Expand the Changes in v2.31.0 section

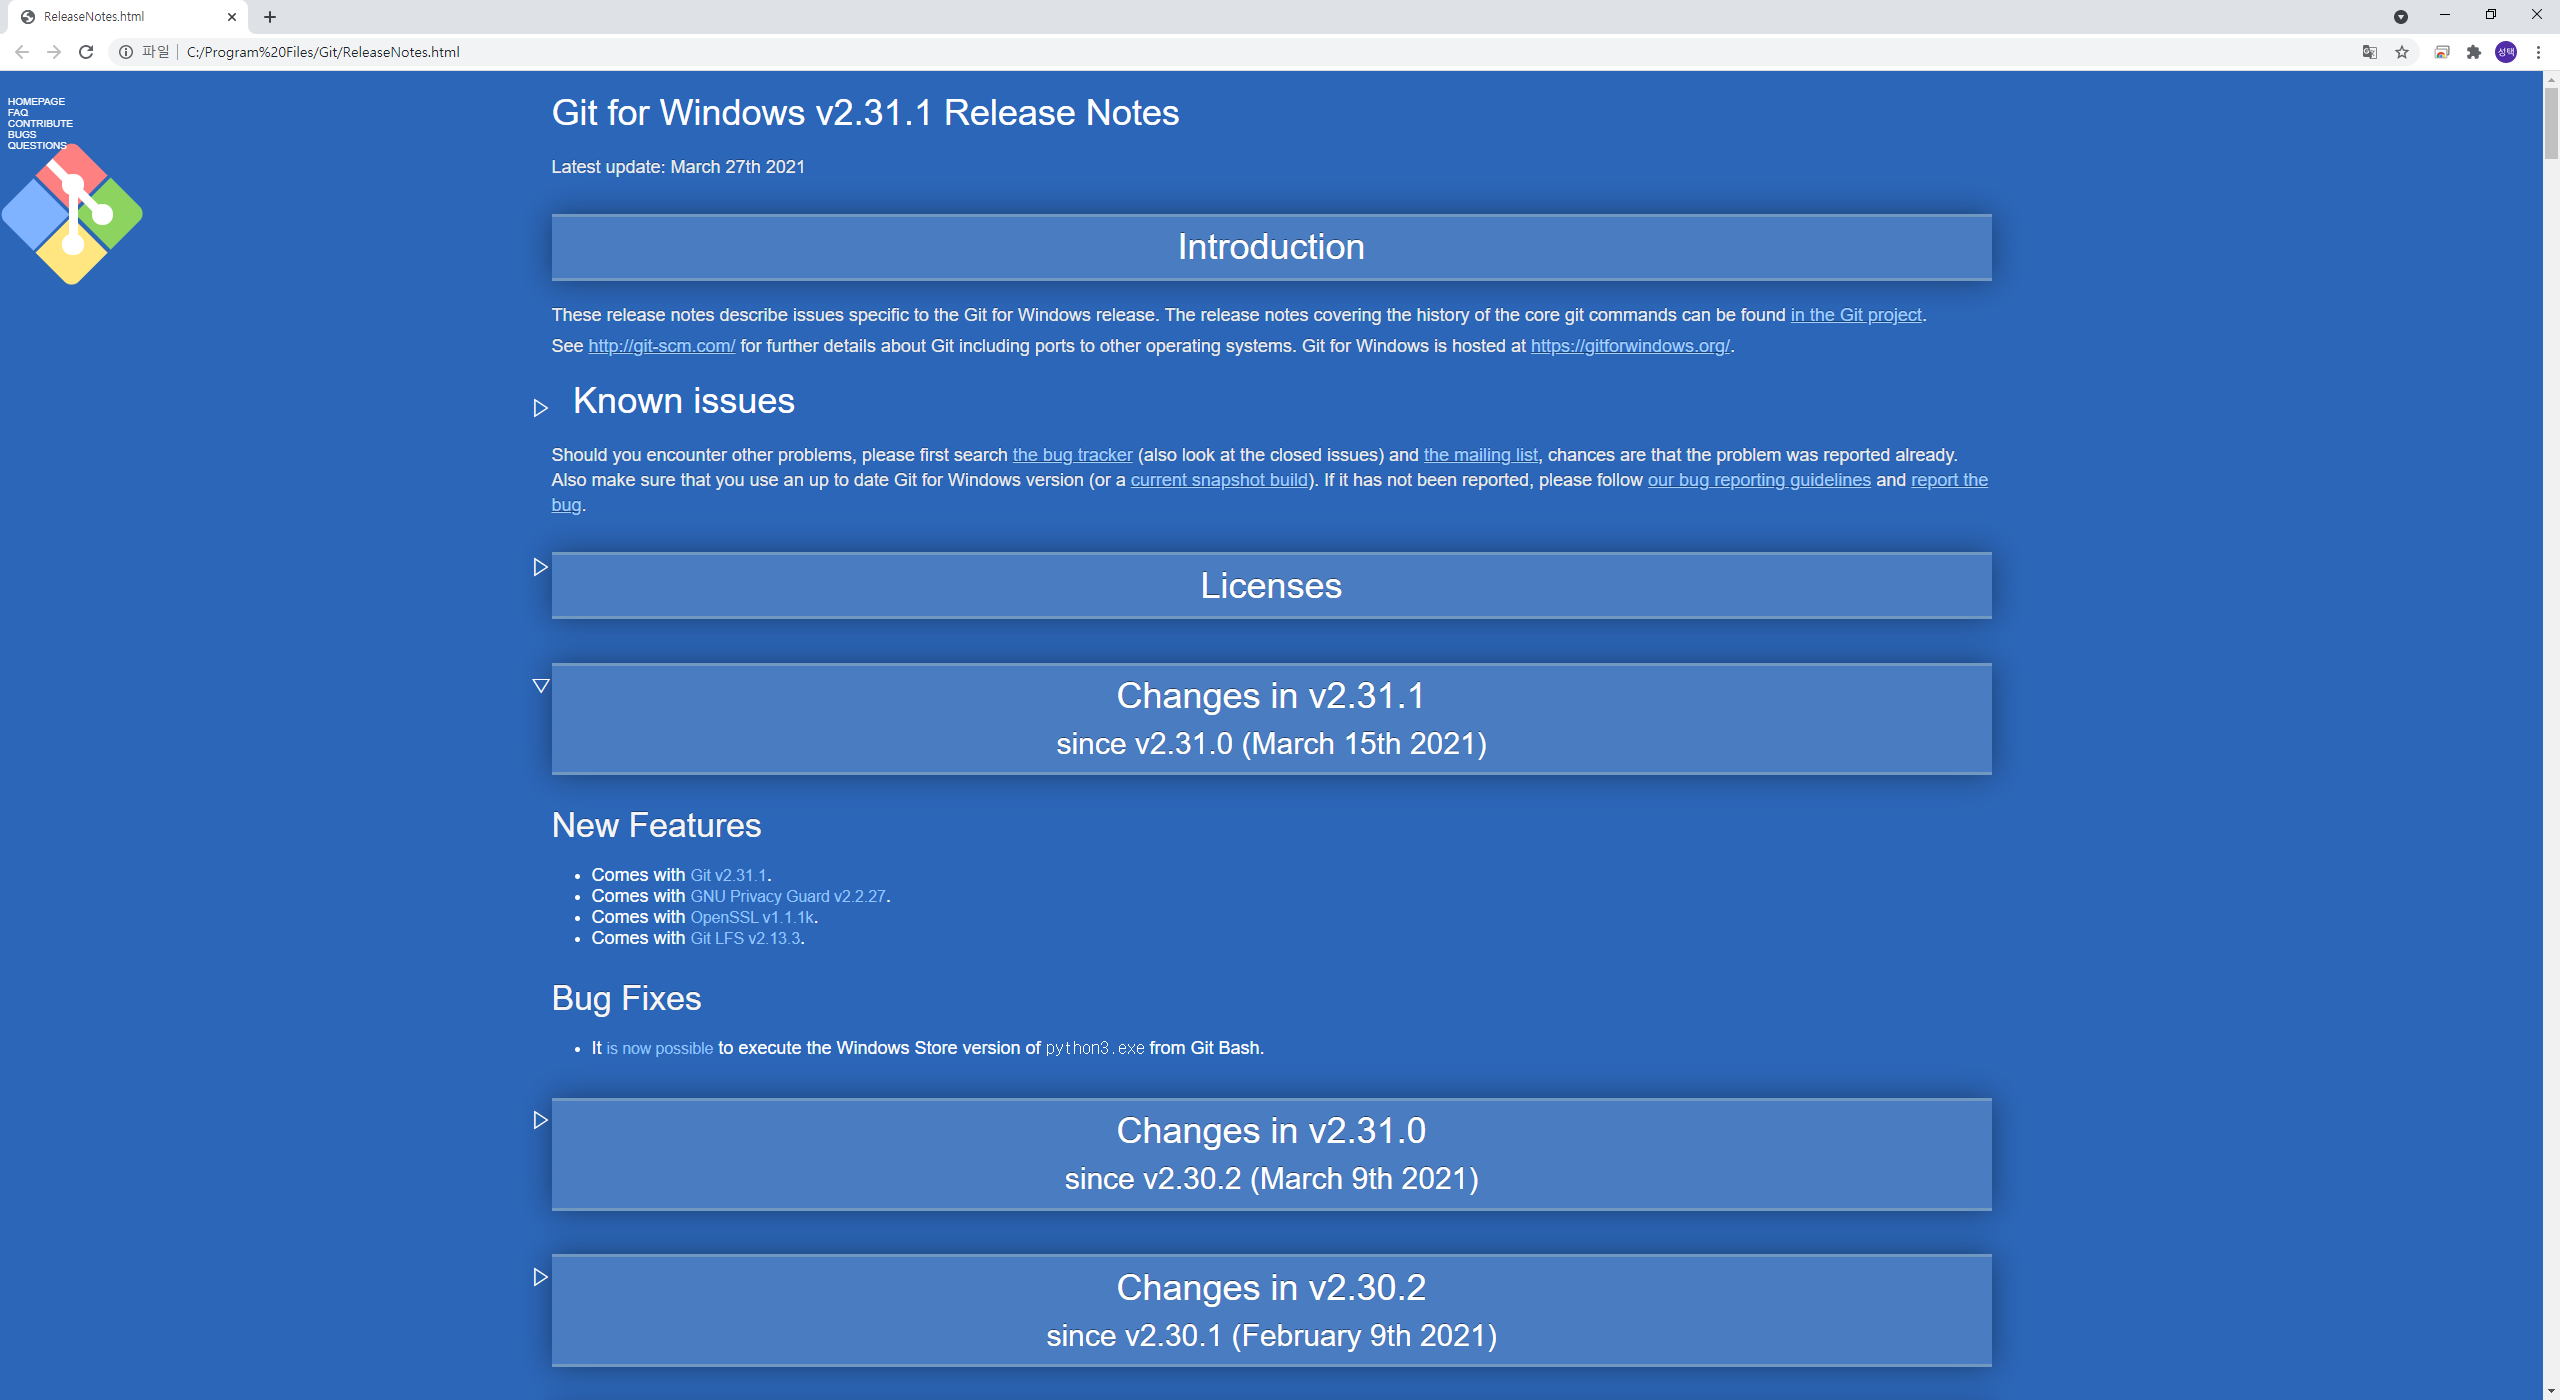tap(541, 1120)
